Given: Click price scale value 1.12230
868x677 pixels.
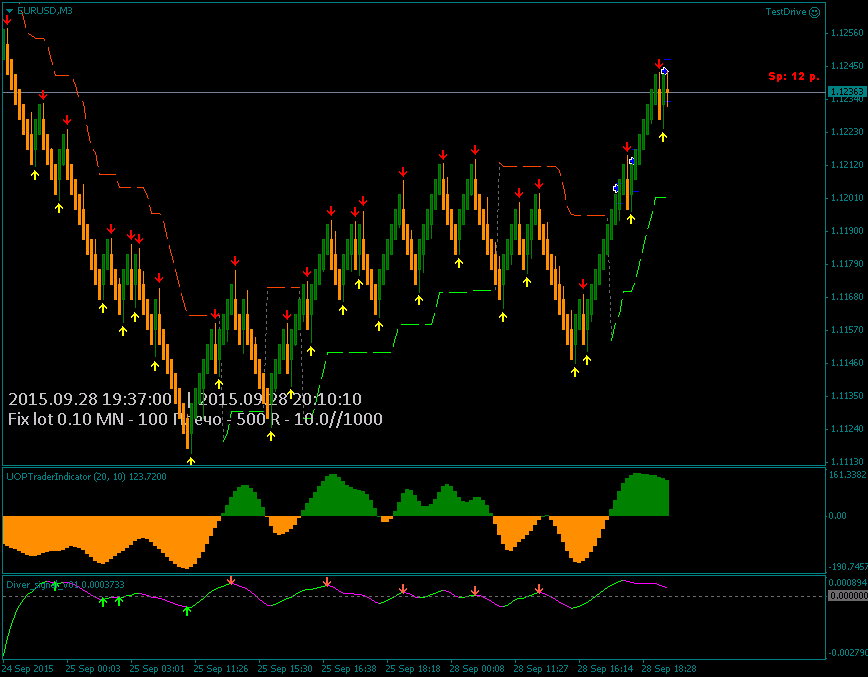Looking at the screenshot, I should click(x=847, y=132).
